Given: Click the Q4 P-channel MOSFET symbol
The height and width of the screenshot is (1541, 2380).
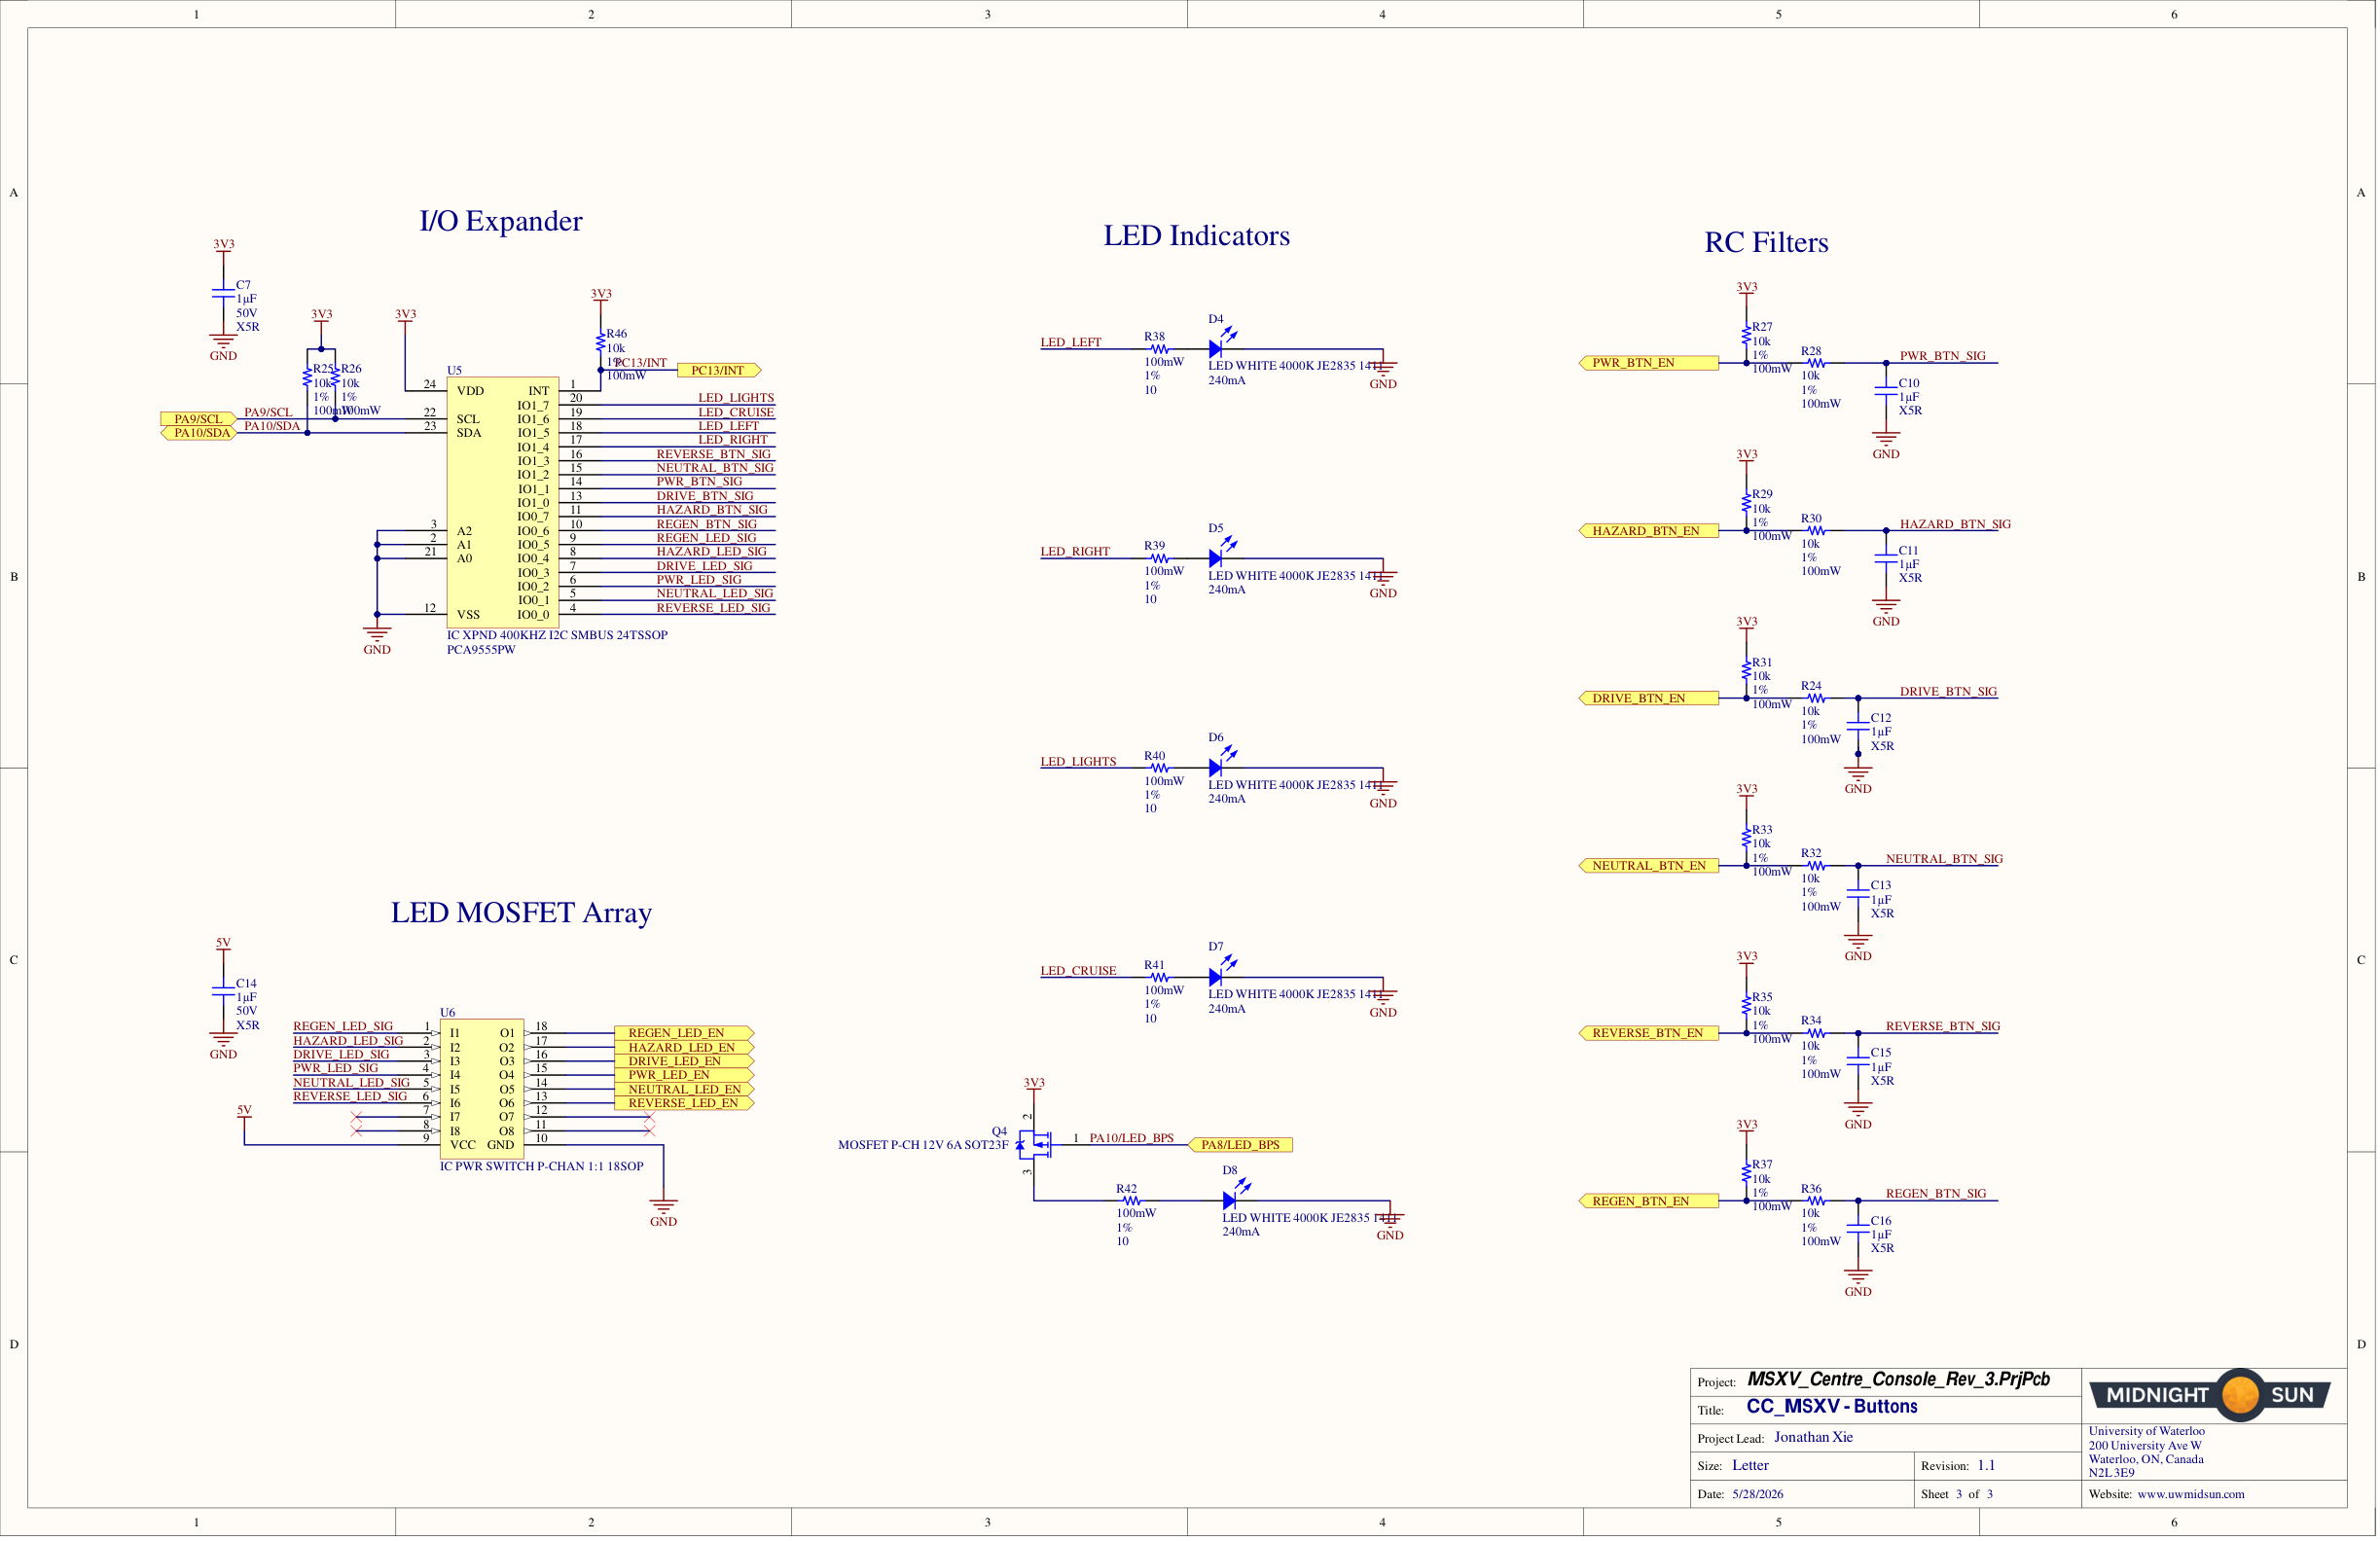Looking at the screenshot, I should click(x=1036, y=1144).
